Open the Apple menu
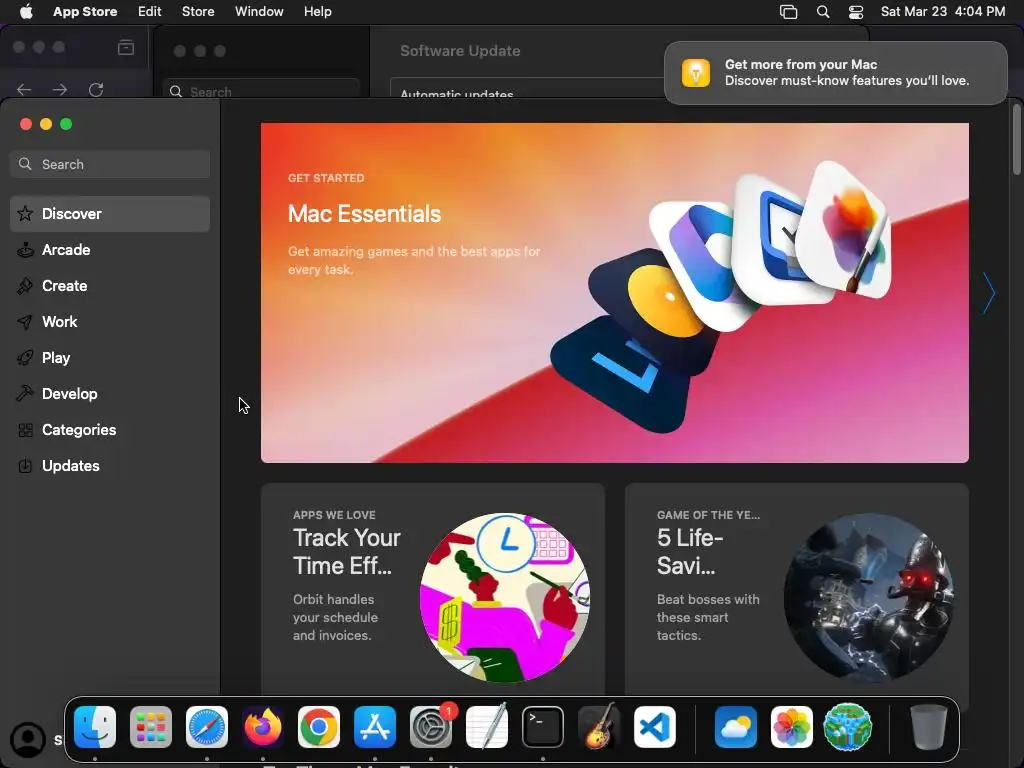The width and height of the screenshot is (1024, 768). coord(26,12)
